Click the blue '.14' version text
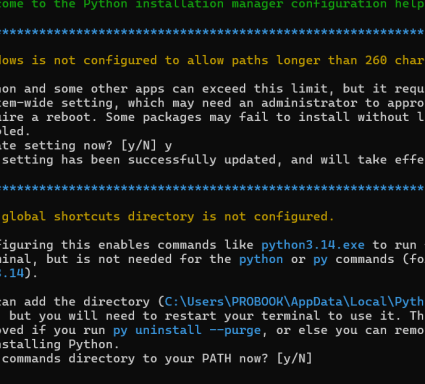425x384 pixels. (x=14, y=273)
